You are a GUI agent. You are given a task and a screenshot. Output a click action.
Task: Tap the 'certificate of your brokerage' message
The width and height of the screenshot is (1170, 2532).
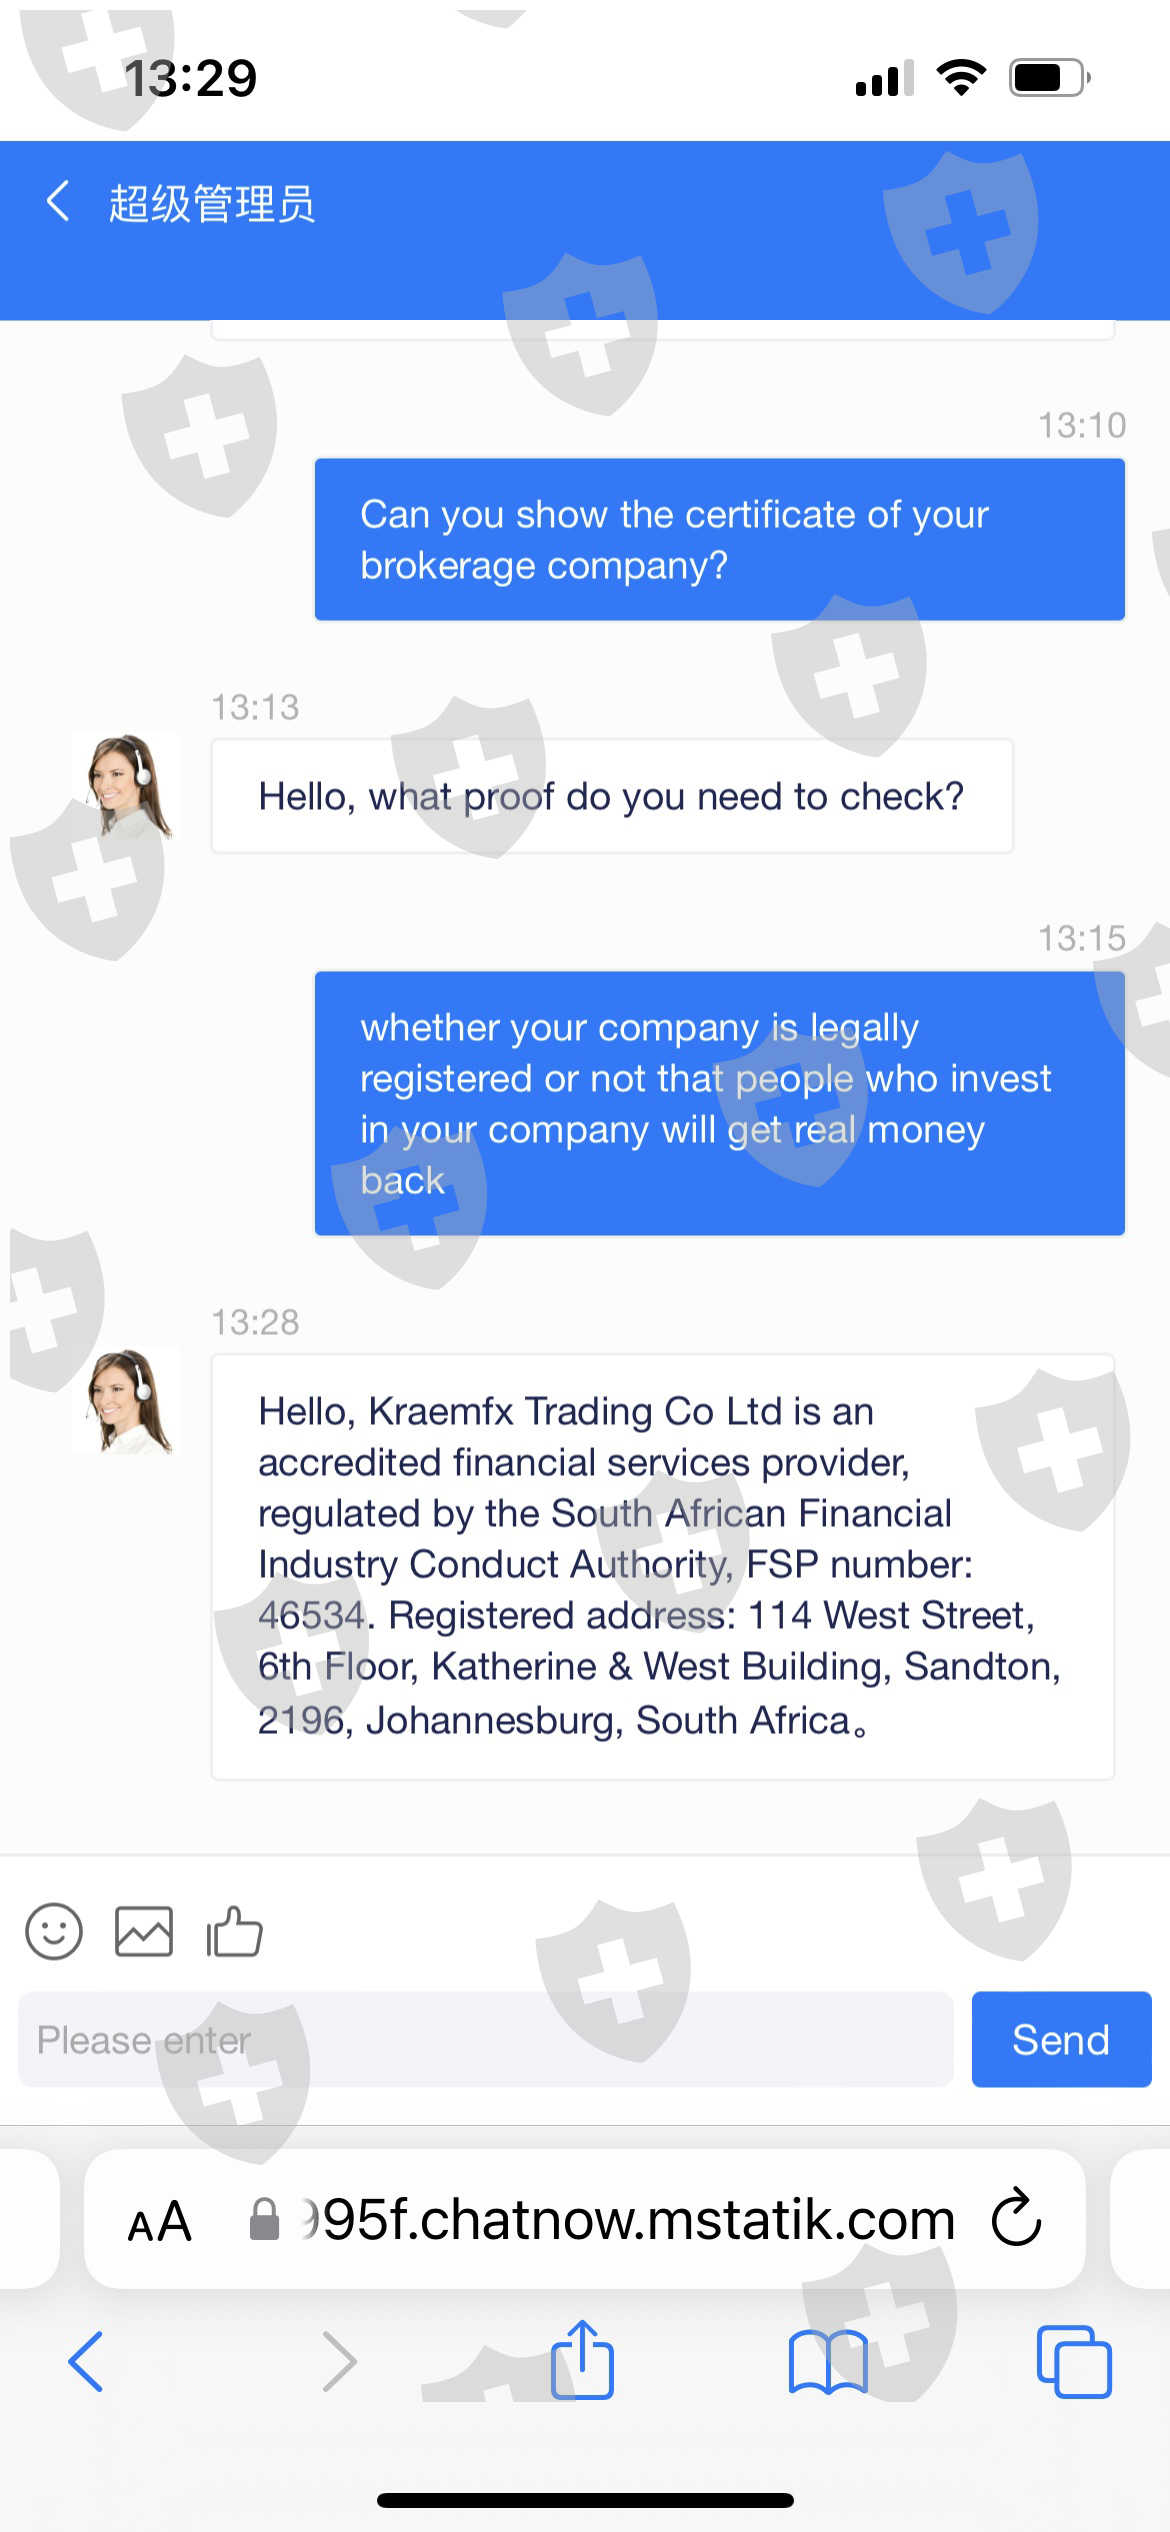719,540
